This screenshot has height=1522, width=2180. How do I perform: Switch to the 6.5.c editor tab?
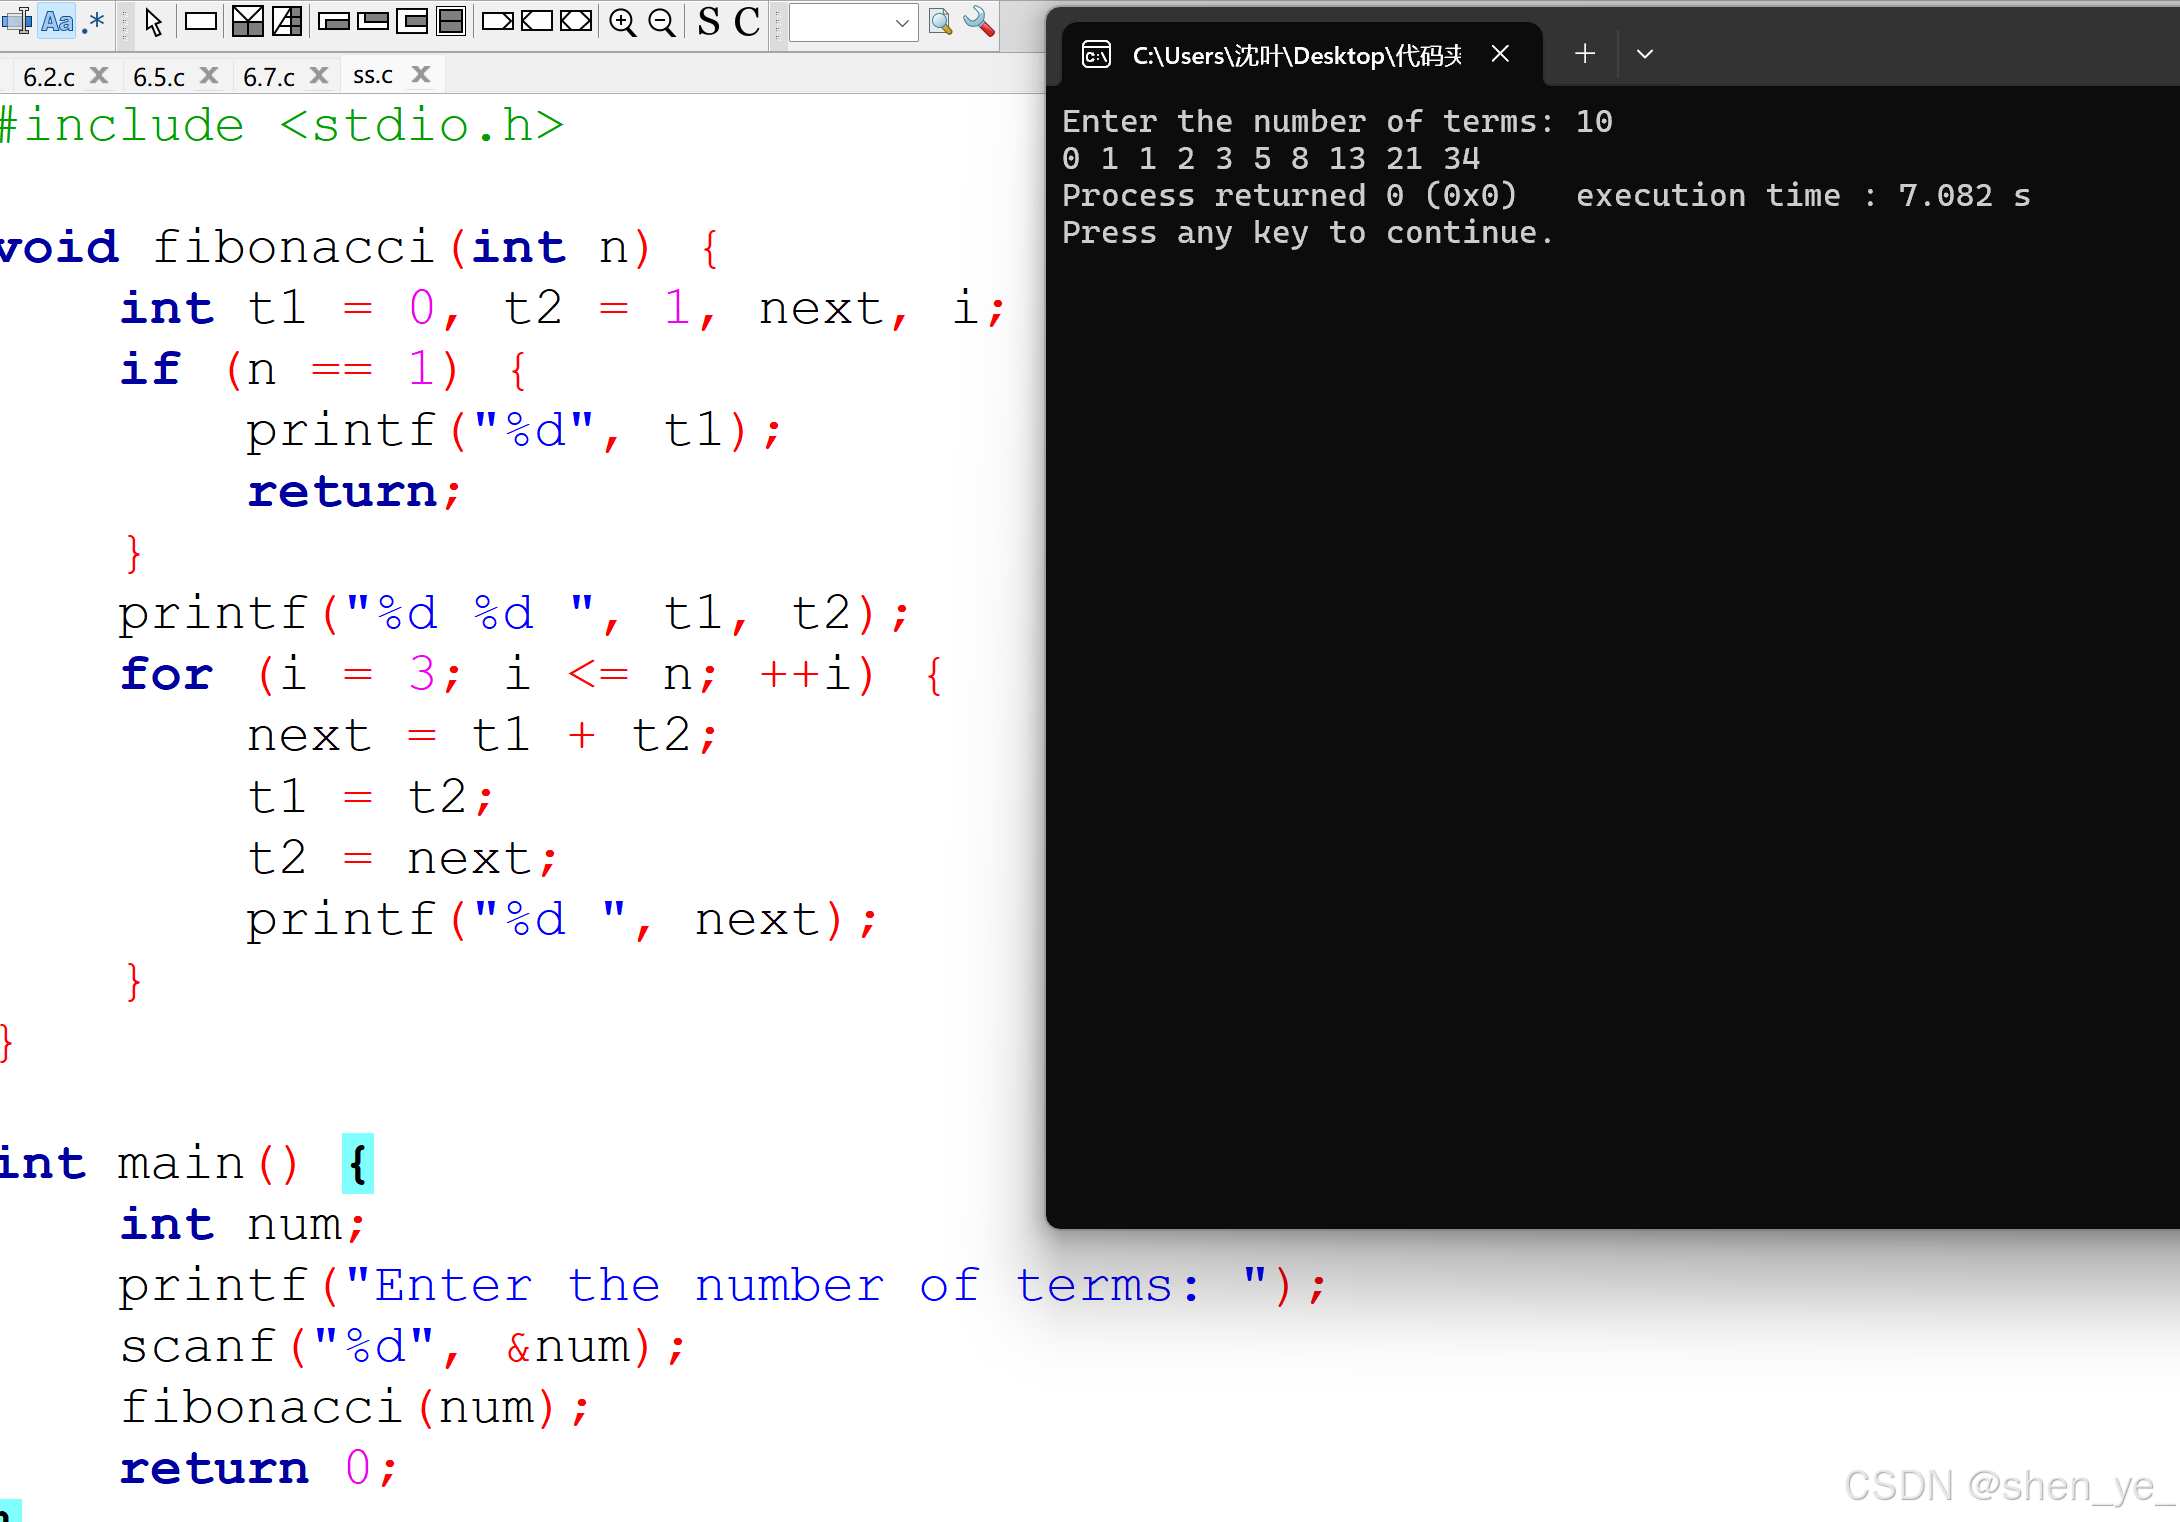(159, 76)
